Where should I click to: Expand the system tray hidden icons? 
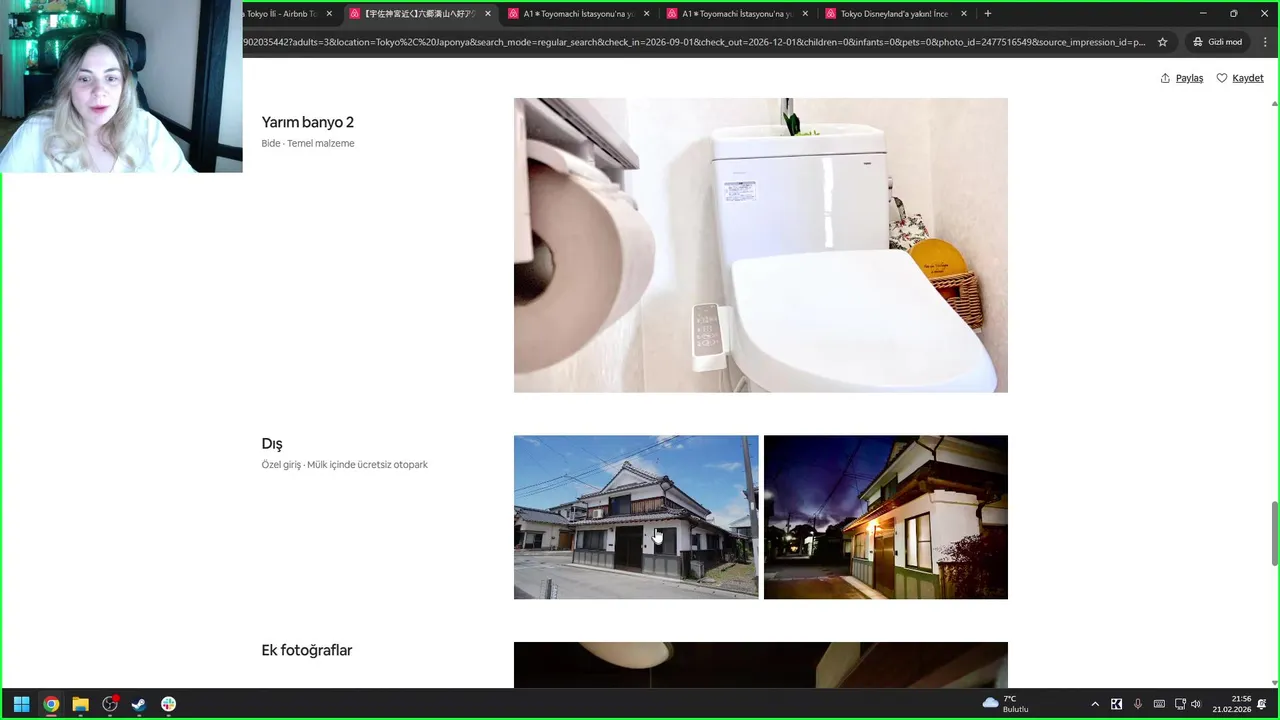[1095, 704]
